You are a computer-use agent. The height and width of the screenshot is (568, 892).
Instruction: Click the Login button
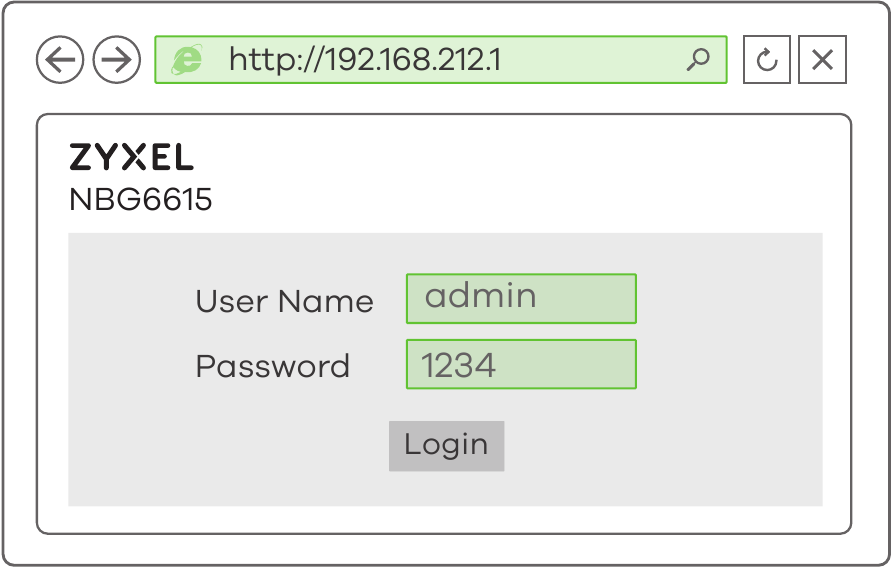click(x=447, y=446)
